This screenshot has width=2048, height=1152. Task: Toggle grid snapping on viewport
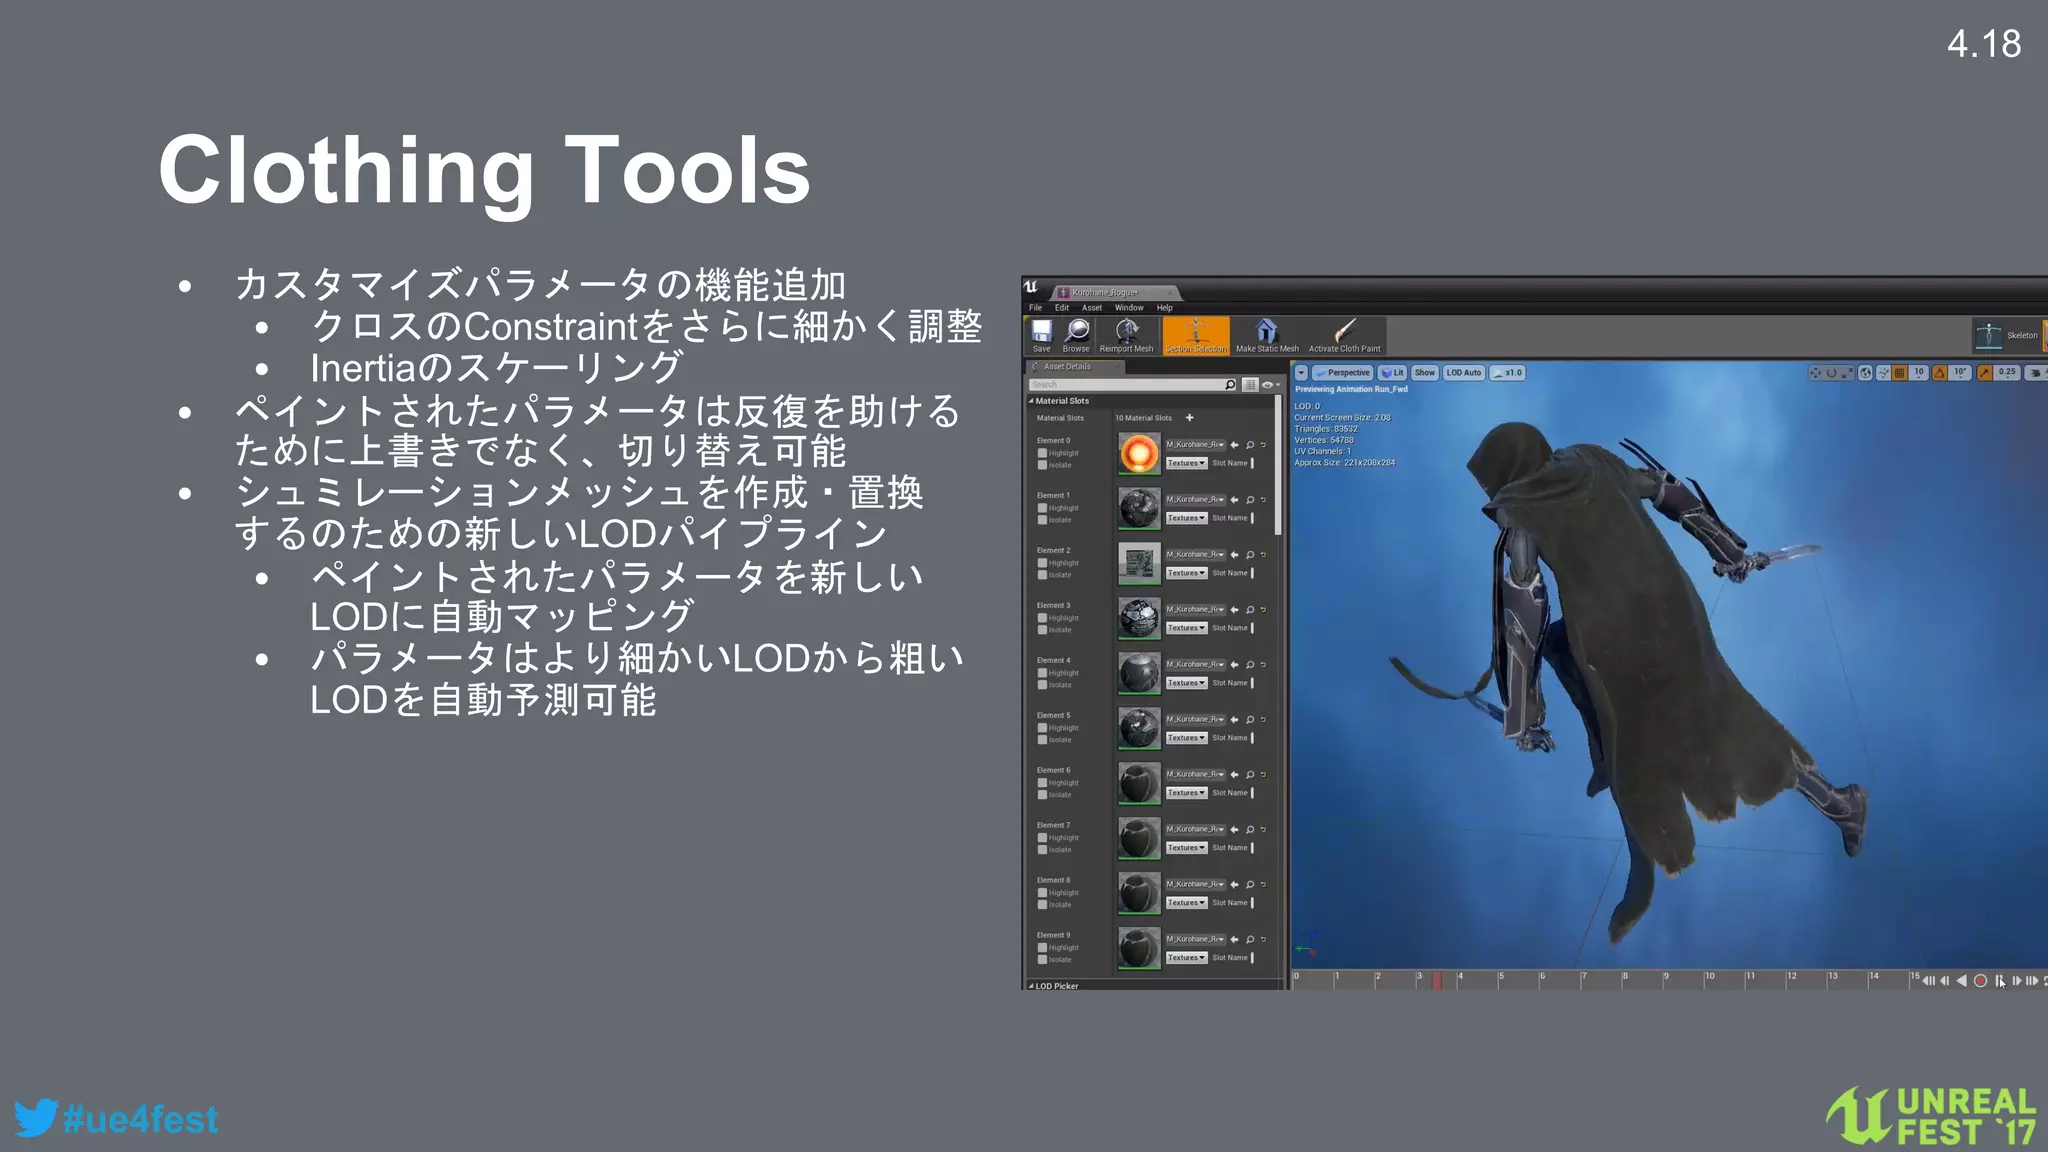tap(1900, 373)
